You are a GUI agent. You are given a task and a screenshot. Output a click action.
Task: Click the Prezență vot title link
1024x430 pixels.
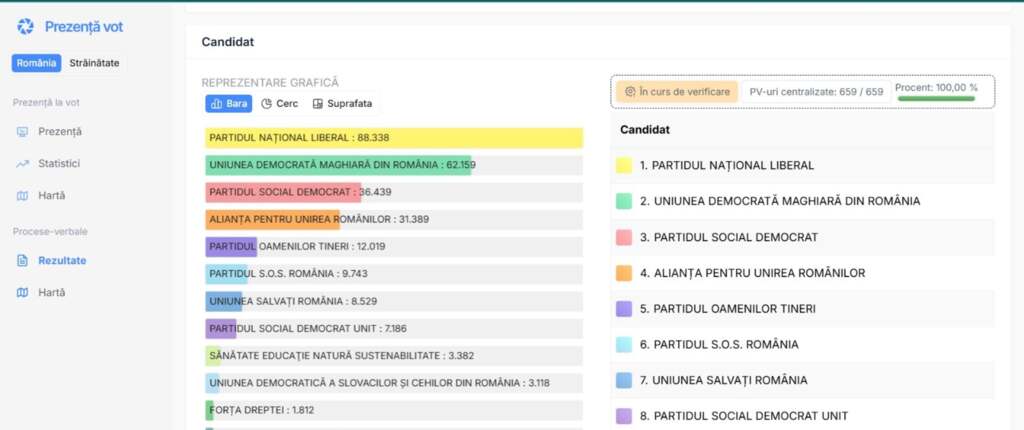click(x=84, y=26)
